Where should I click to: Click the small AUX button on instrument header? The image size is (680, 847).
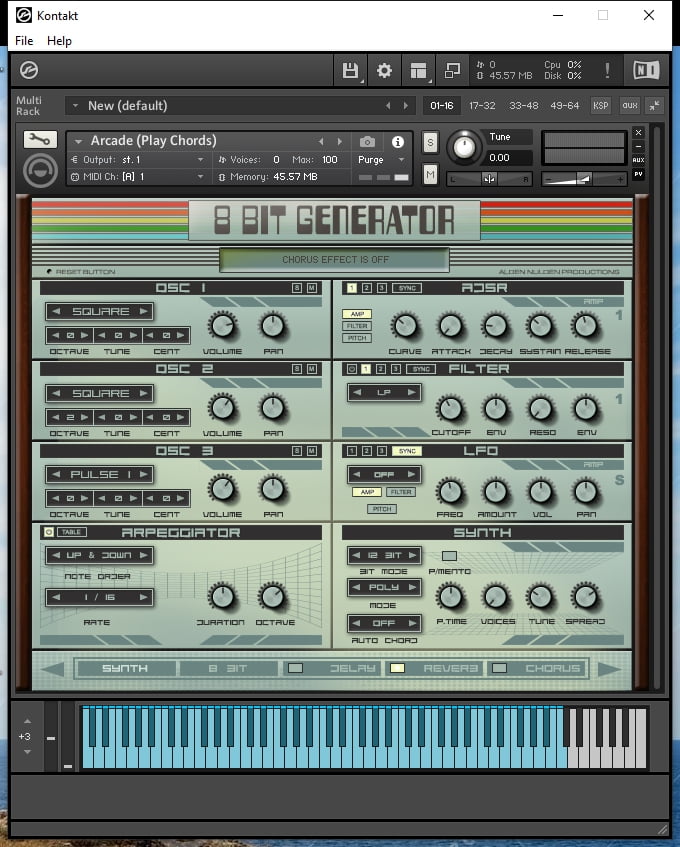(x=638, y=160)
